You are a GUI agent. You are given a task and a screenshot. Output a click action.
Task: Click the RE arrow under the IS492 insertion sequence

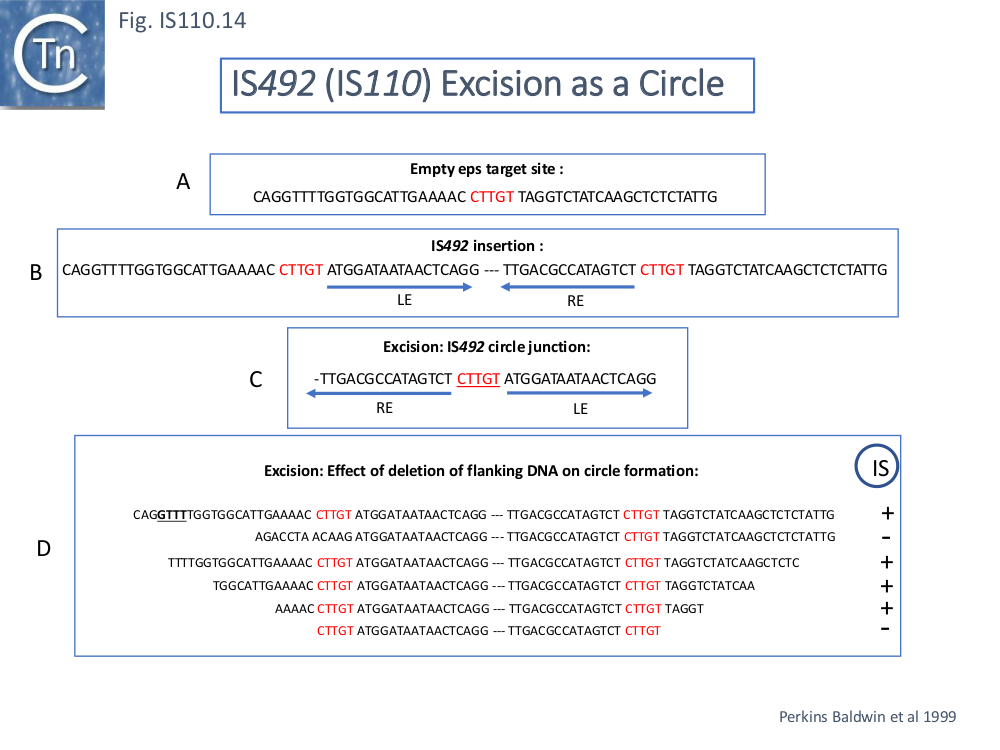(x=568, y=287)
